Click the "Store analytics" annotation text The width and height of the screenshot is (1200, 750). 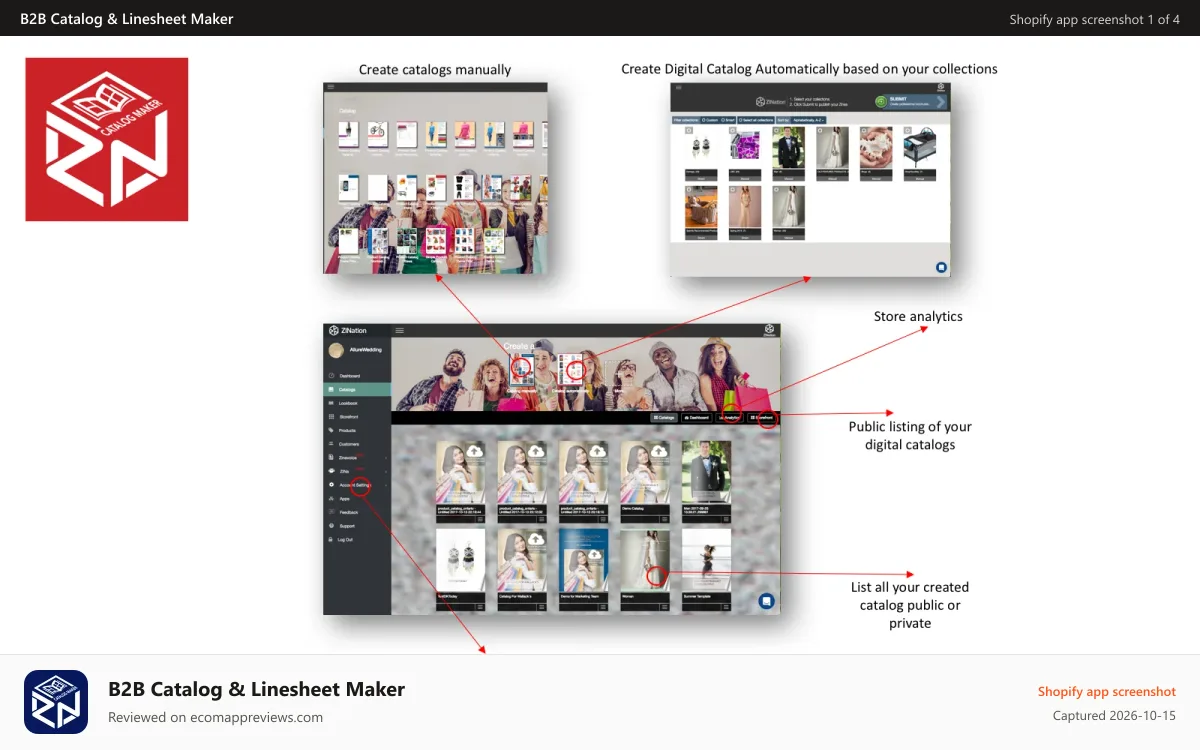(918, 317)
